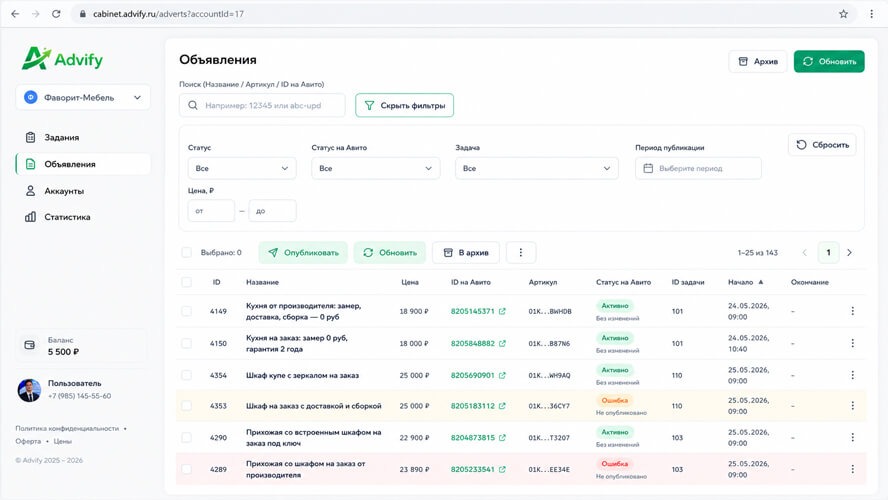Image resolution: width=888 pixels, height=500 pixels.
Task: Click the calendar icon in period field
Action: 648,168
